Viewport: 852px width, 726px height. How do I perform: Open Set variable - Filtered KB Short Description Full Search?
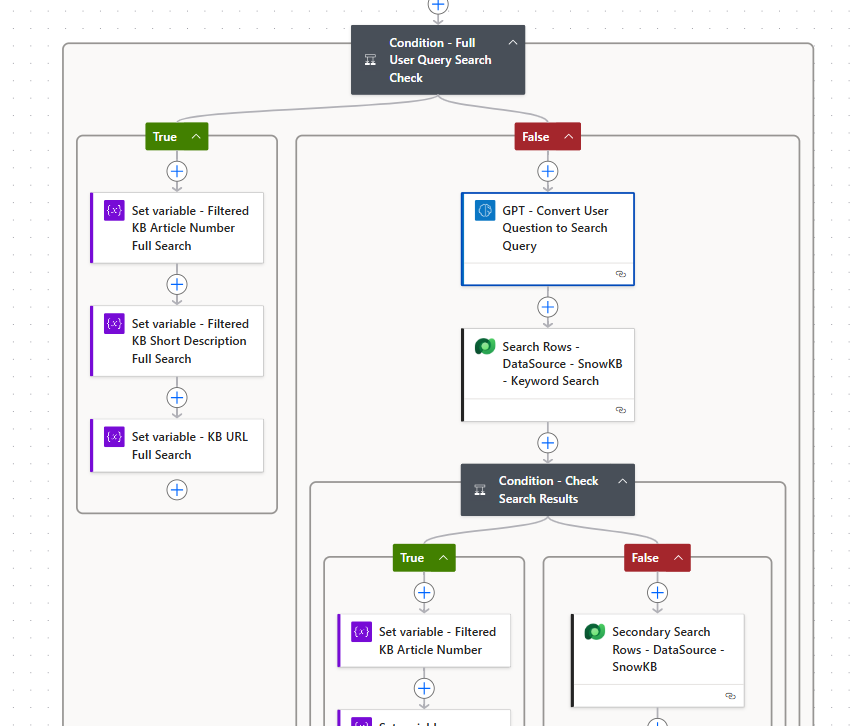177,341
